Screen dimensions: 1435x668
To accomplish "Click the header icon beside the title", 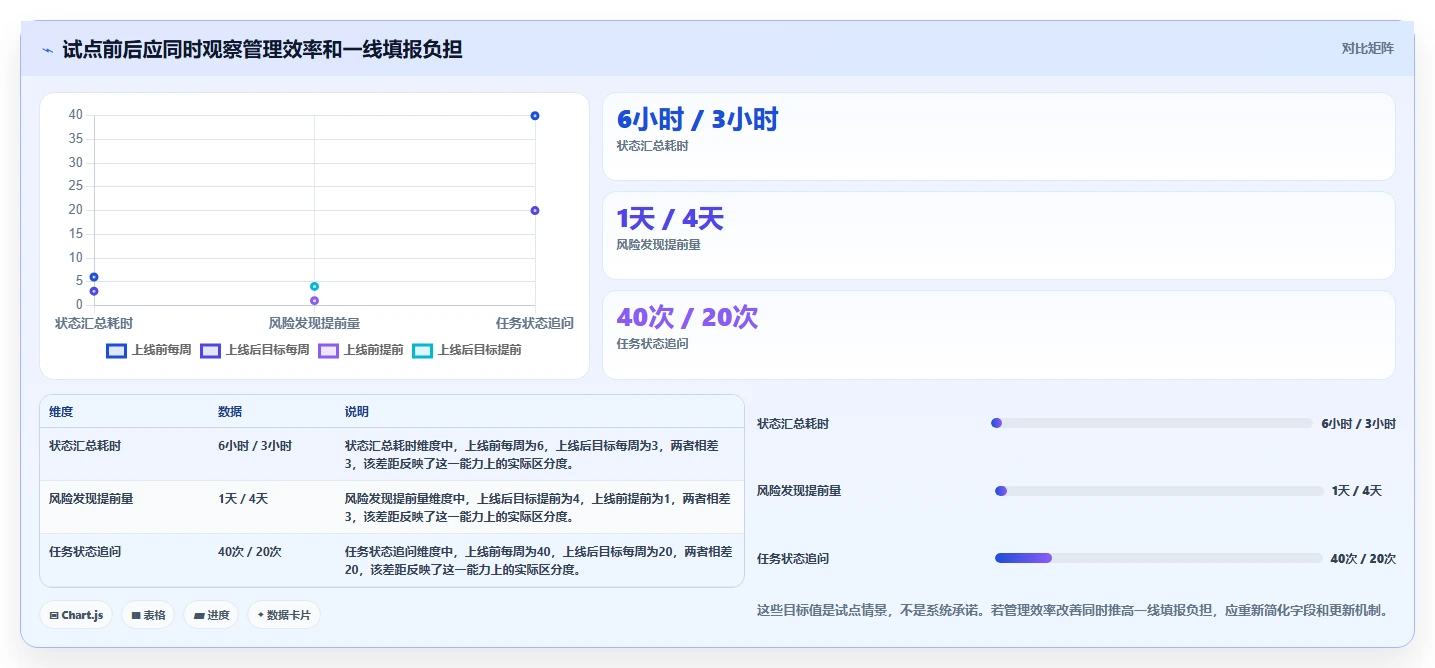I will click(x=48, y=50).
